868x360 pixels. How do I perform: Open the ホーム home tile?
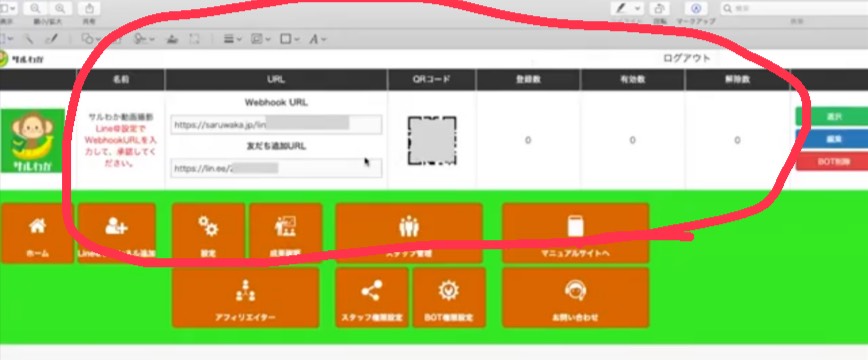click(37, 233)
